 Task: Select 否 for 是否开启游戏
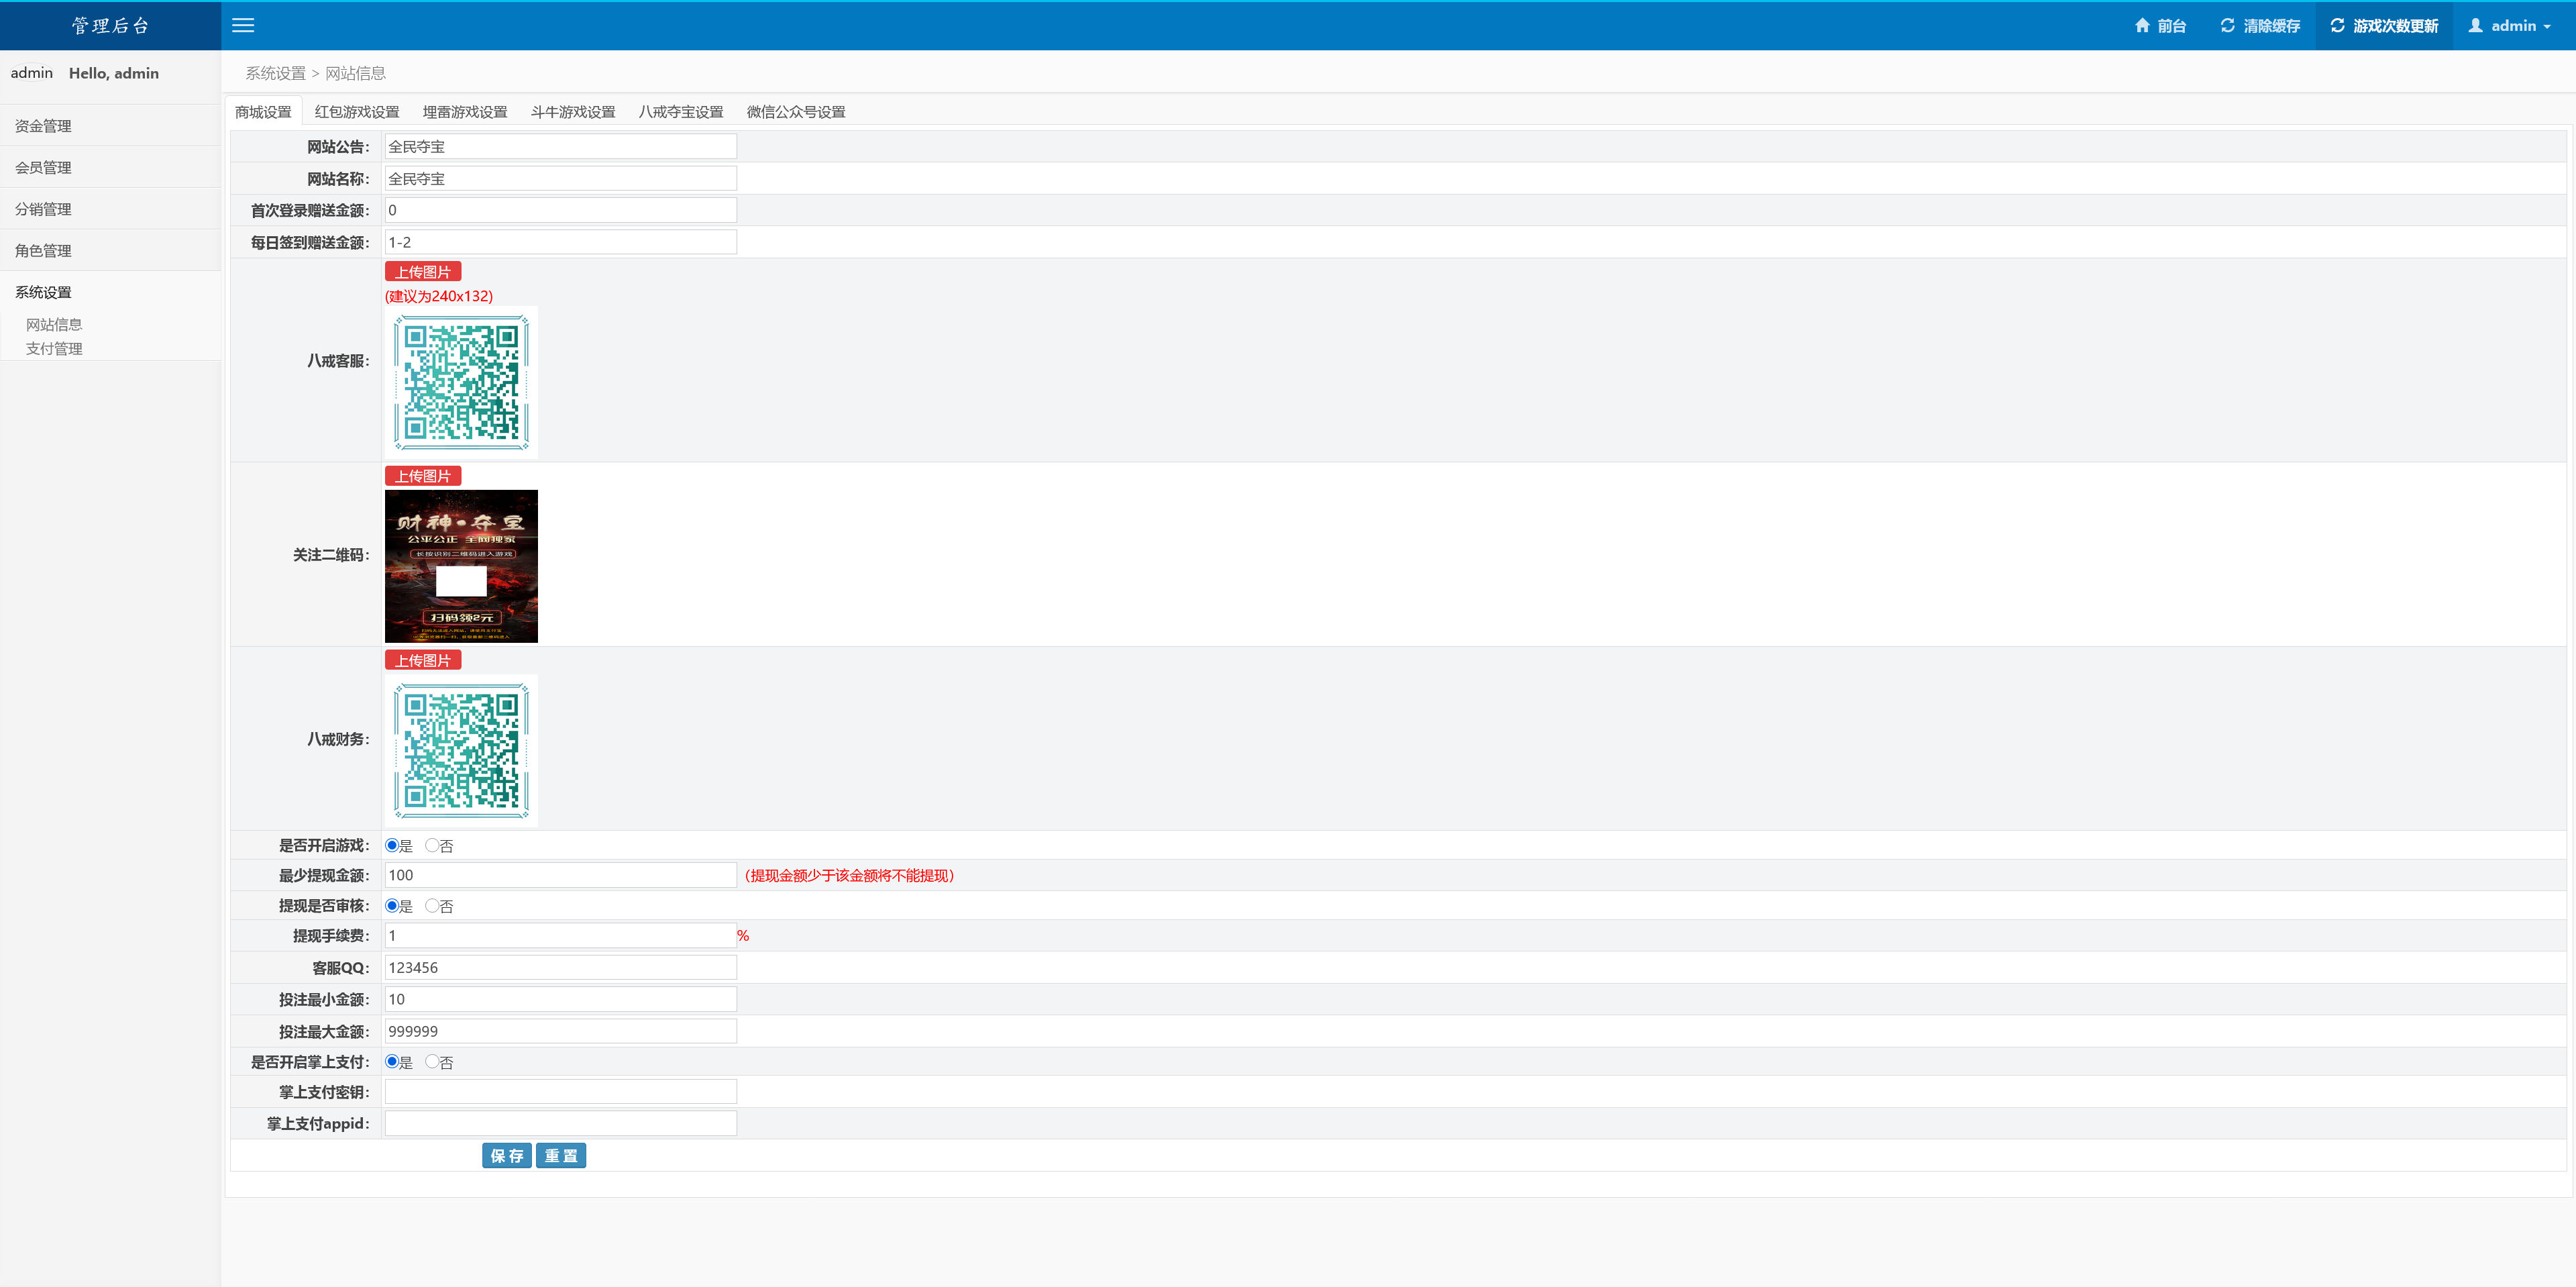(x=432, y=846)
